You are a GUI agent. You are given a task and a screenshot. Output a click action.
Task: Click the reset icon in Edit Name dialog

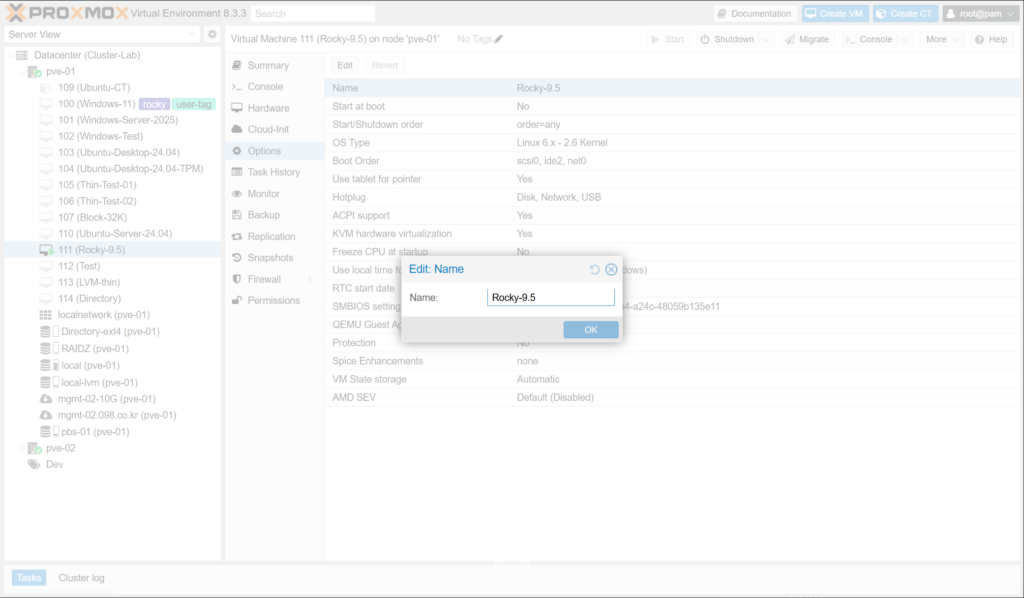(x=595, y=270)
